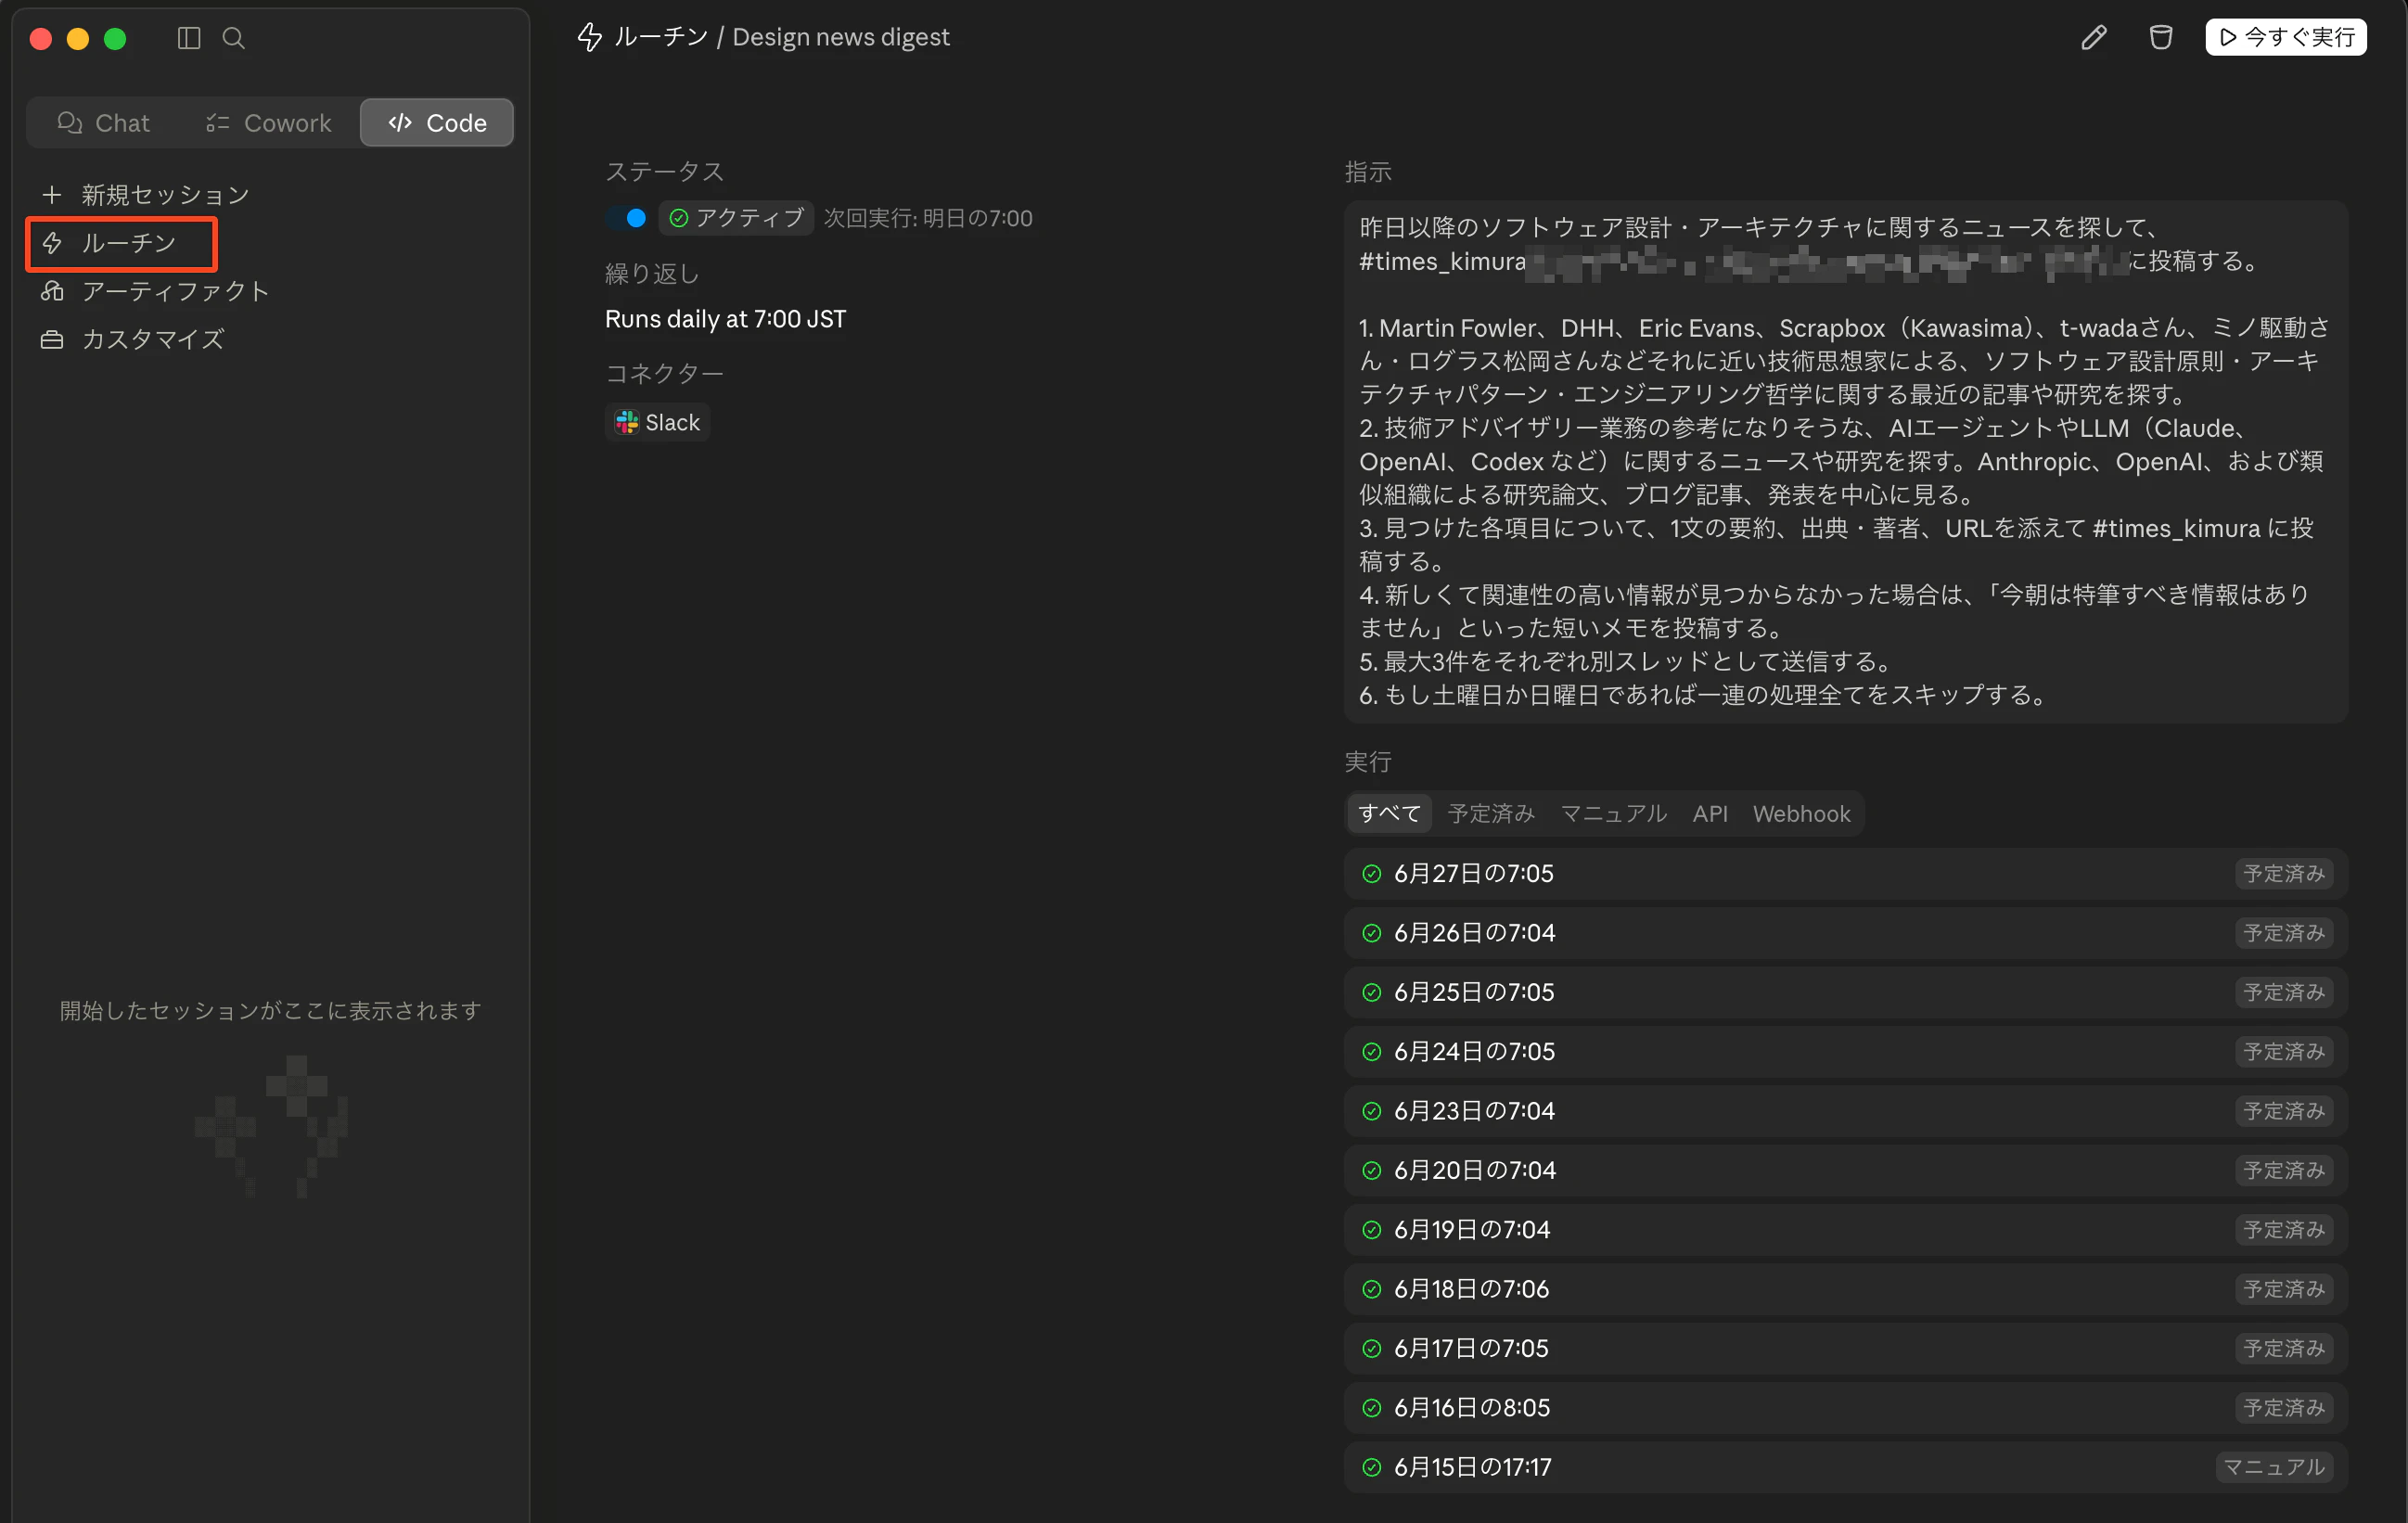Click the ルーチン breadcrumb lightning icon

[x=589, y=37]
